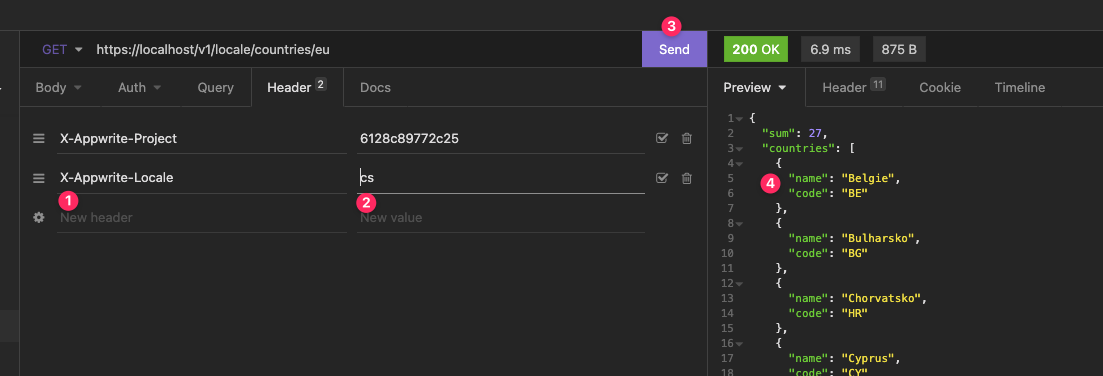Open the Docs tab
Screen dimensions: 1103x376
pyautogui.click(x=375, y=88)
